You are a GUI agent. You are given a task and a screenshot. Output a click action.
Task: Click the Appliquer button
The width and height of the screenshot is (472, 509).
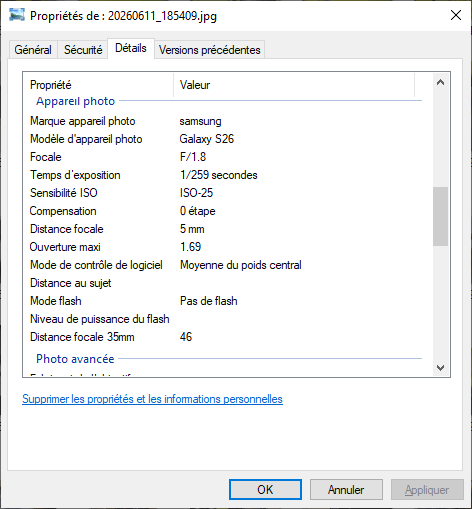pos(427,489)
